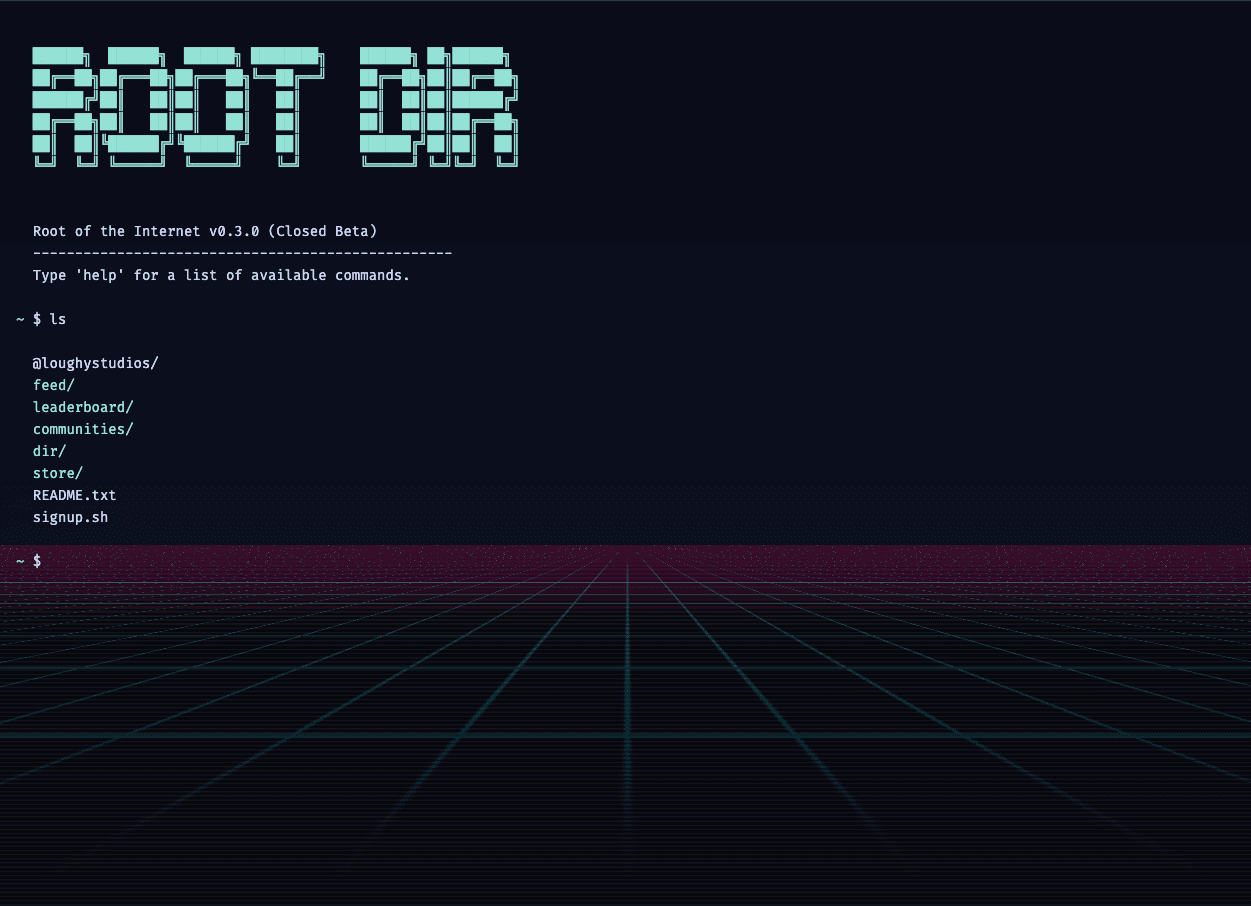Open the feed/ directory

coord(53,385)
